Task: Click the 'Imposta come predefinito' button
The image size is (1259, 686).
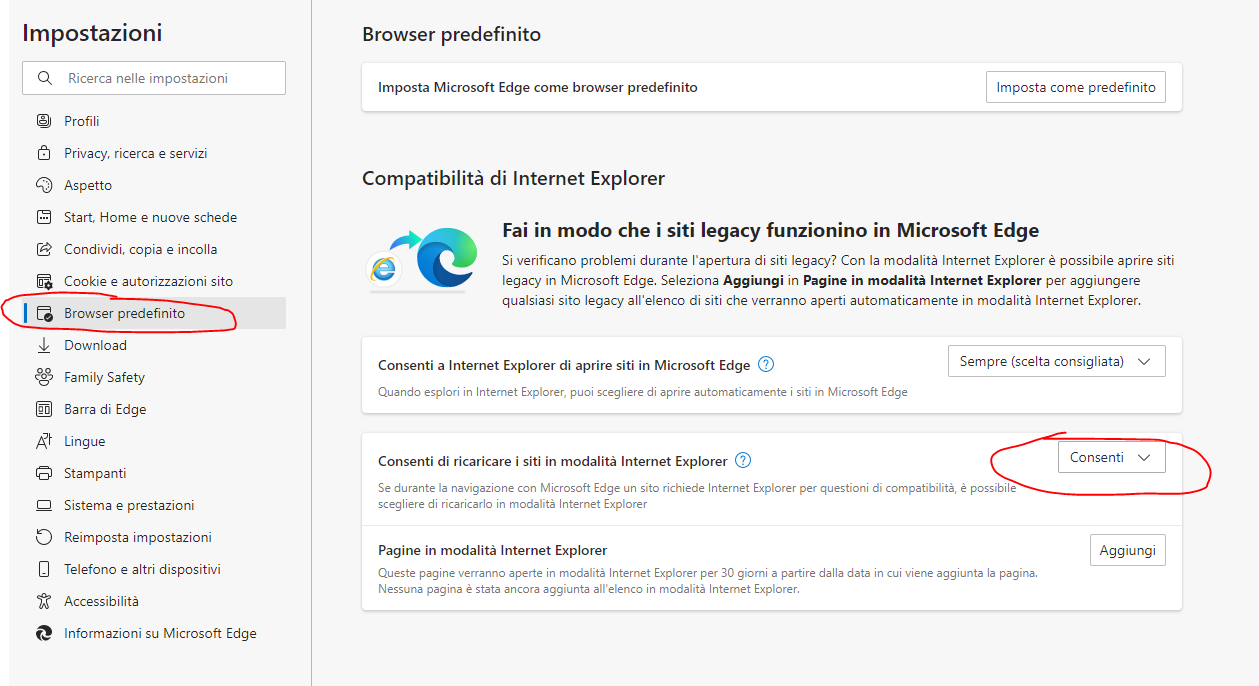Action: [1076, 87]
